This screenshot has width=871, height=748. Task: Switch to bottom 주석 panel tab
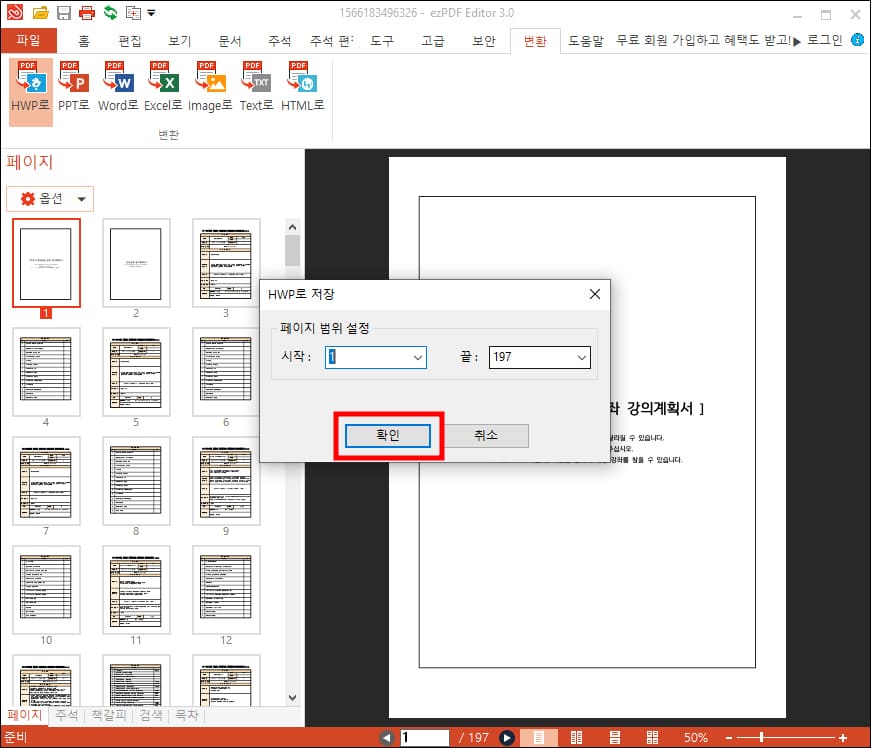click(67, 715)
